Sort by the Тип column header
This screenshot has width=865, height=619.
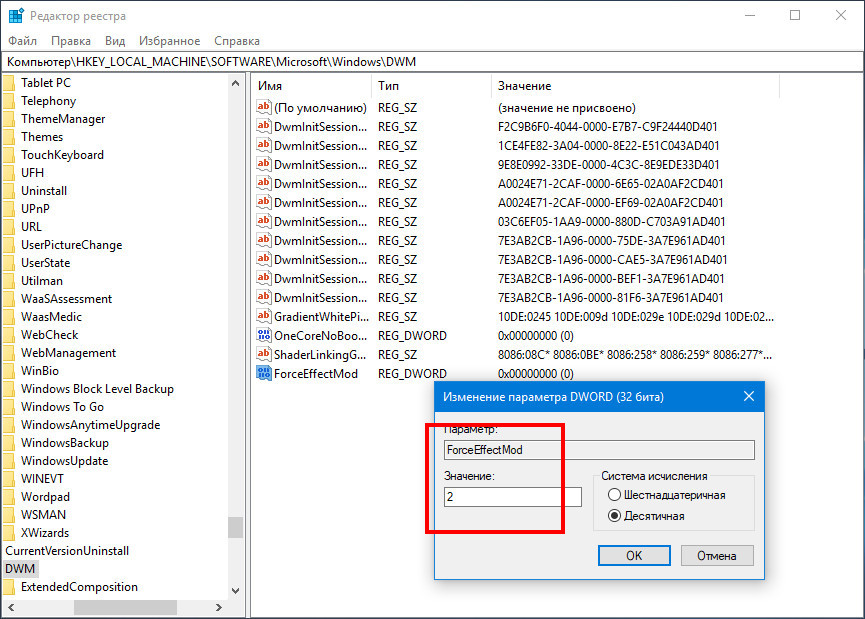[432, 86]
